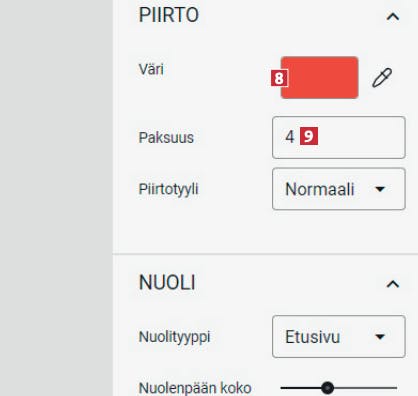Viewport: 418px width, 396px height.
Task: Open the red Väri color swatch
Action: pyautogui.click(x=319, y=78)
